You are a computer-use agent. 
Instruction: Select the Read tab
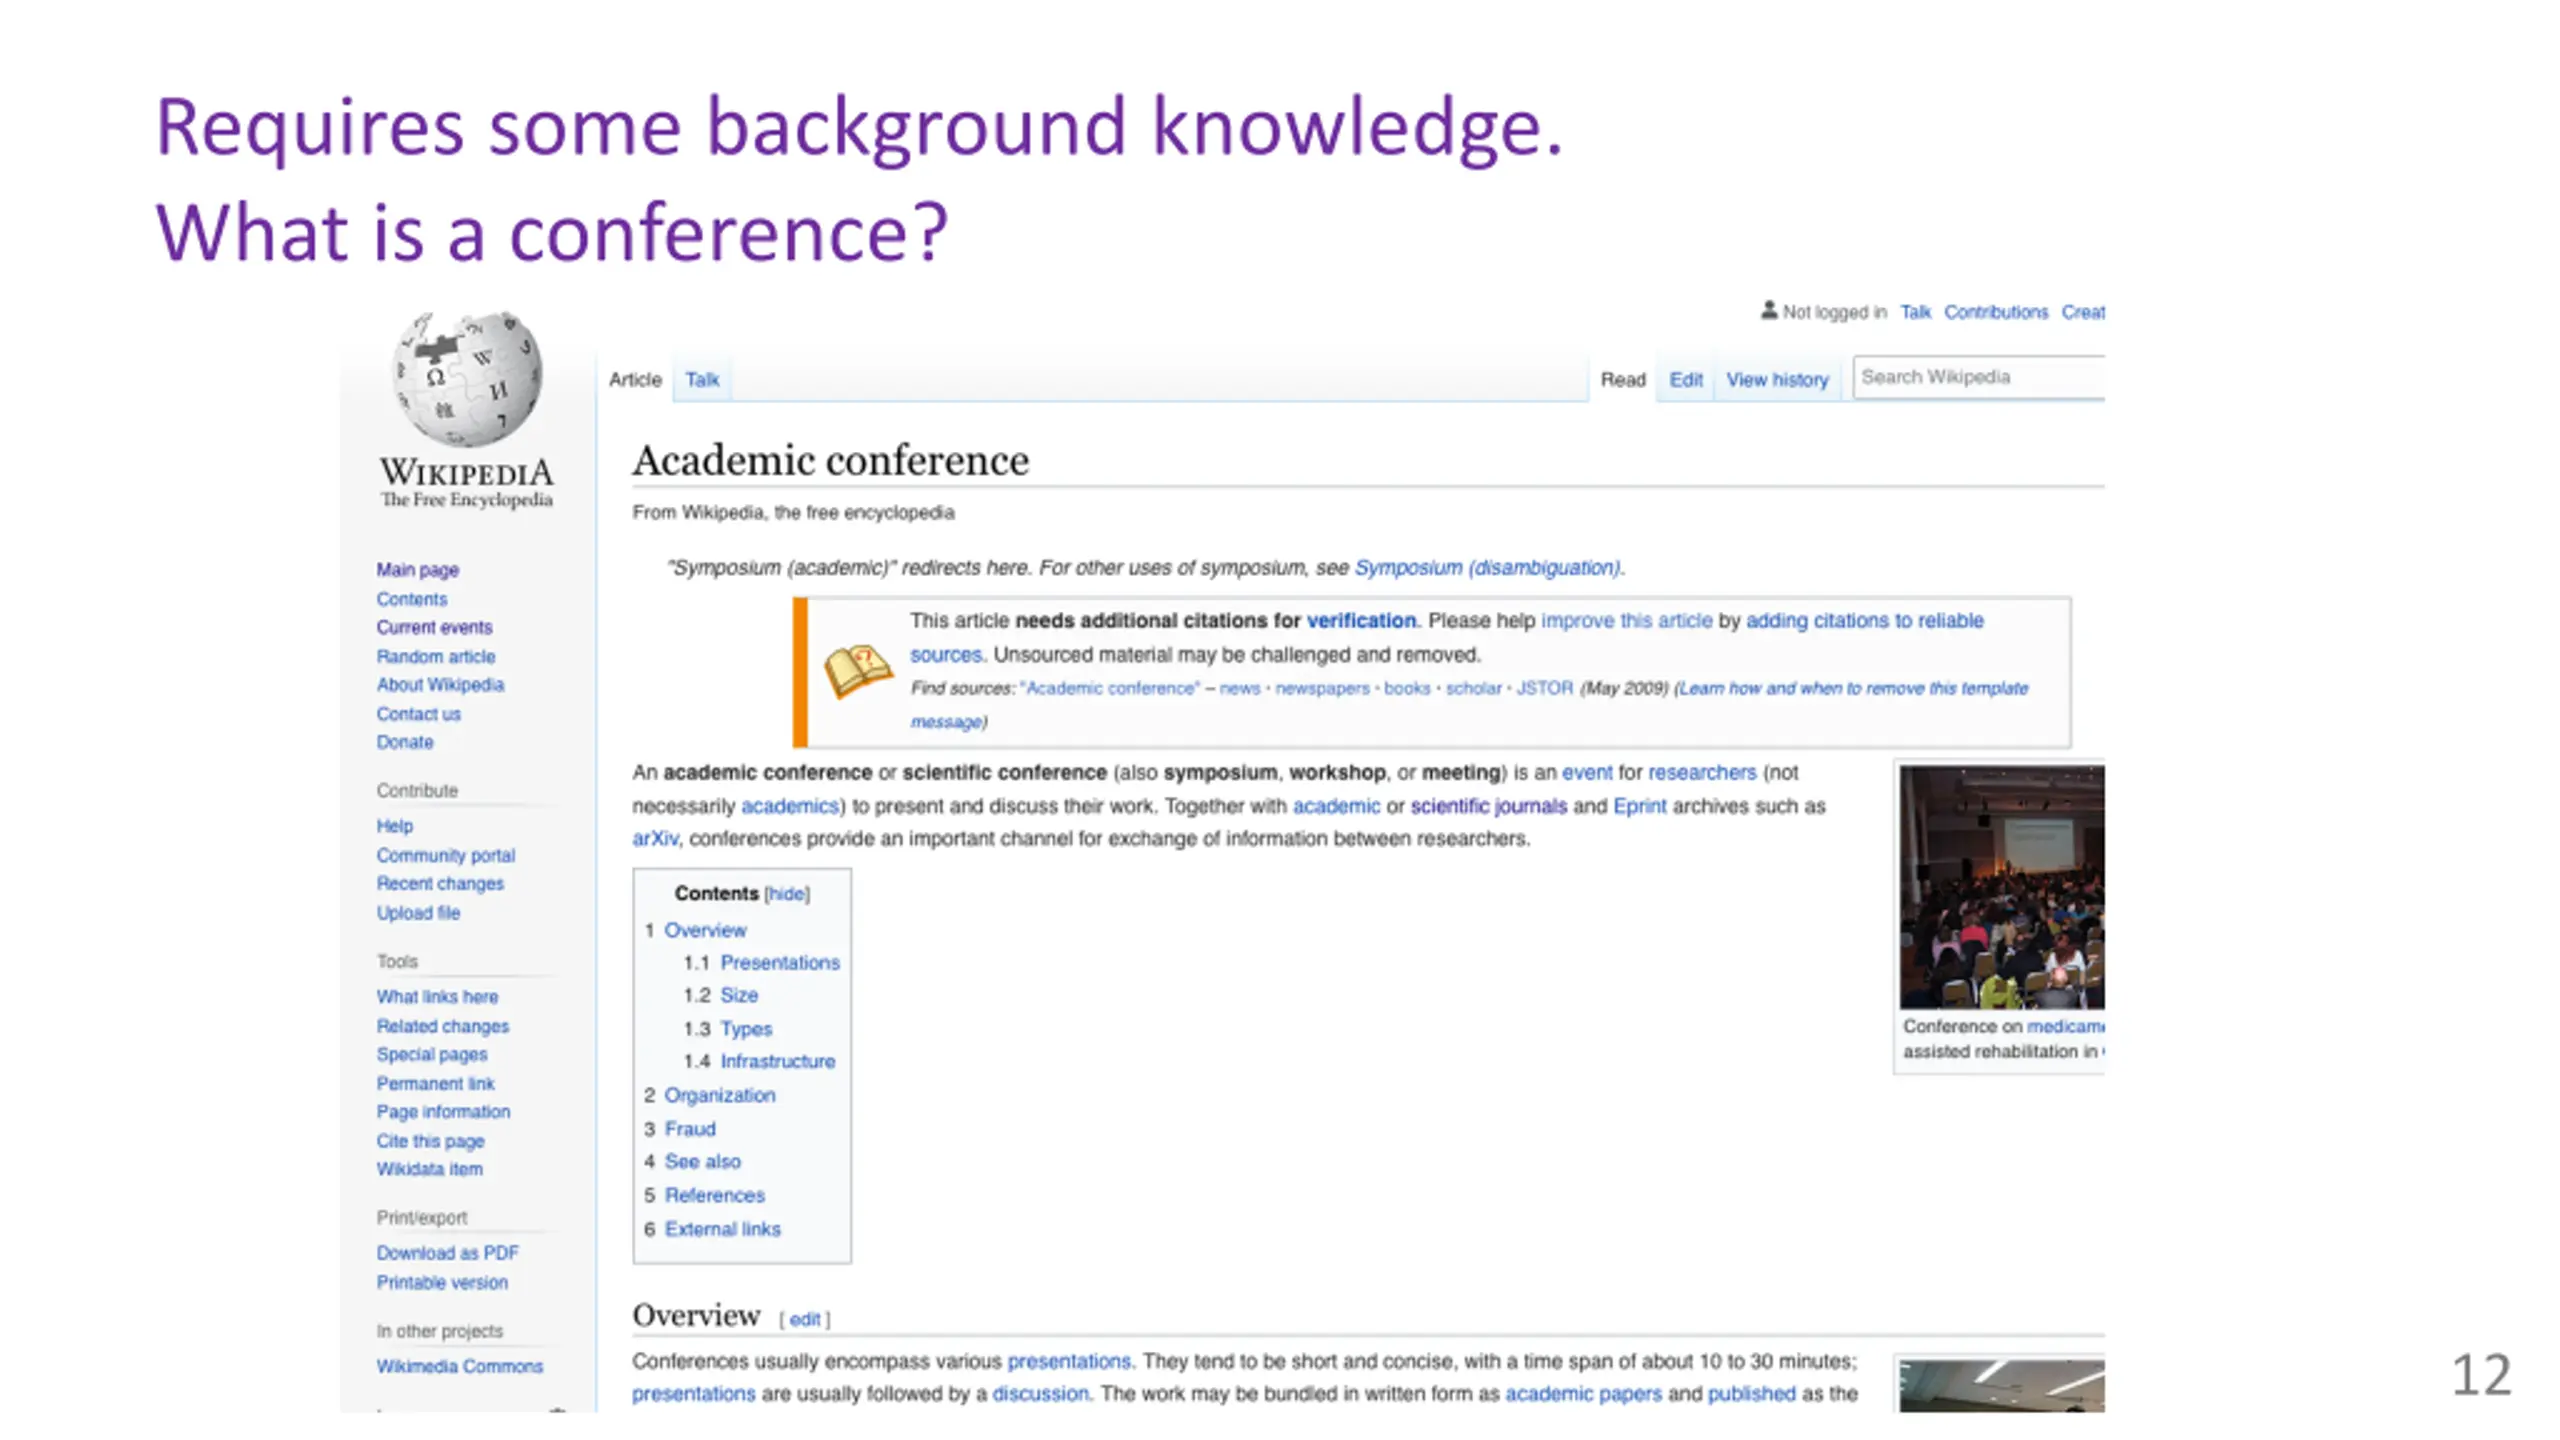pyautogui.click(x=1622, y=380)
